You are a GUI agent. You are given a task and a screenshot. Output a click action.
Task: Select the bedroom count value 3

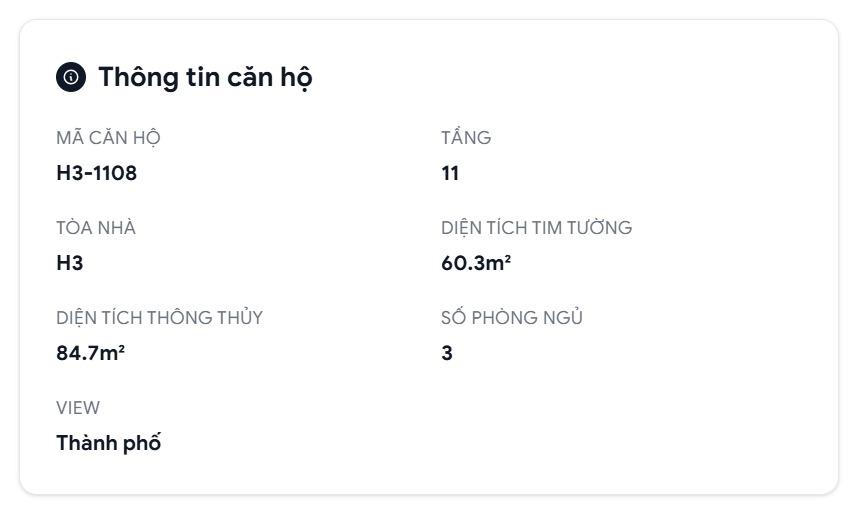(x=447, y=353)
